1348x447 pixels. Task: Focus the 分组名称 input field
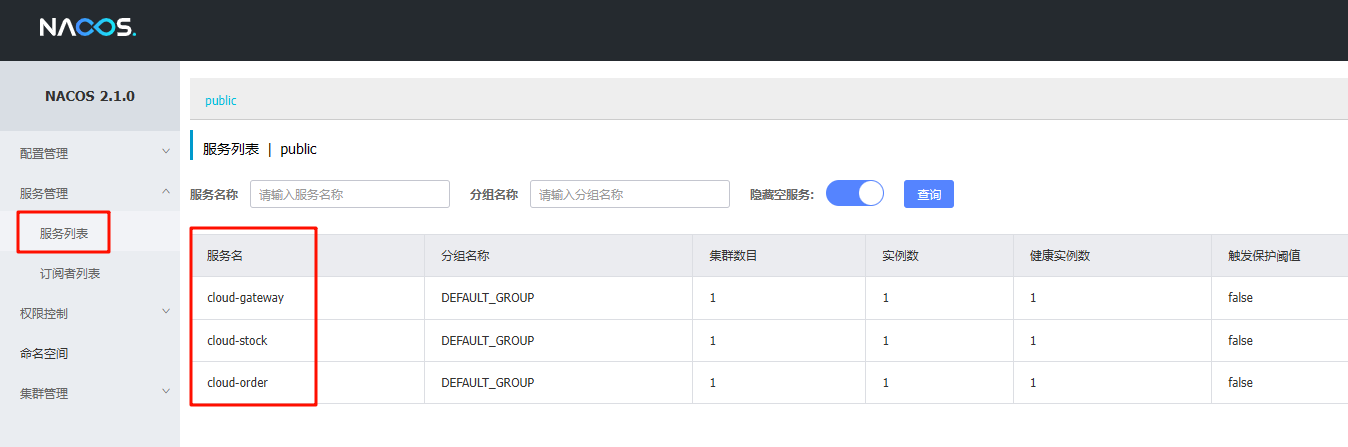click(630, 194)
